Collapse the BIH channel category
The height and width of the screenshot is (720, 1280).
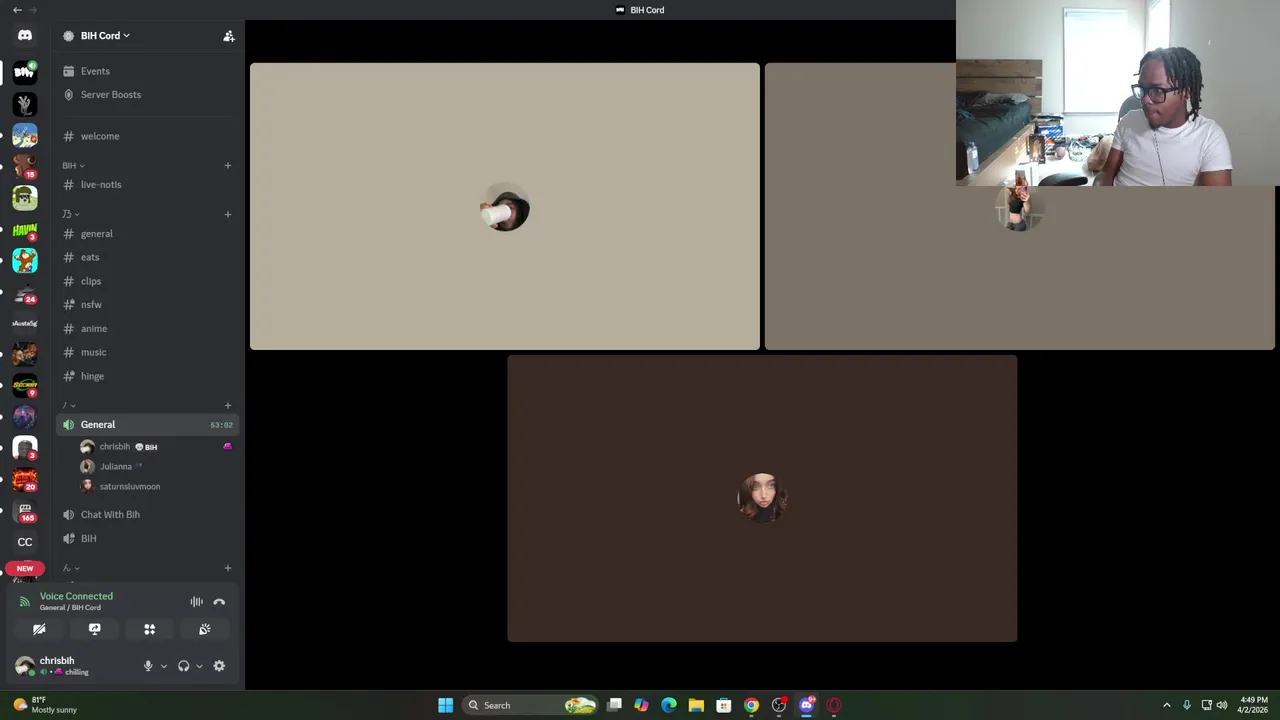coord(73,165)
